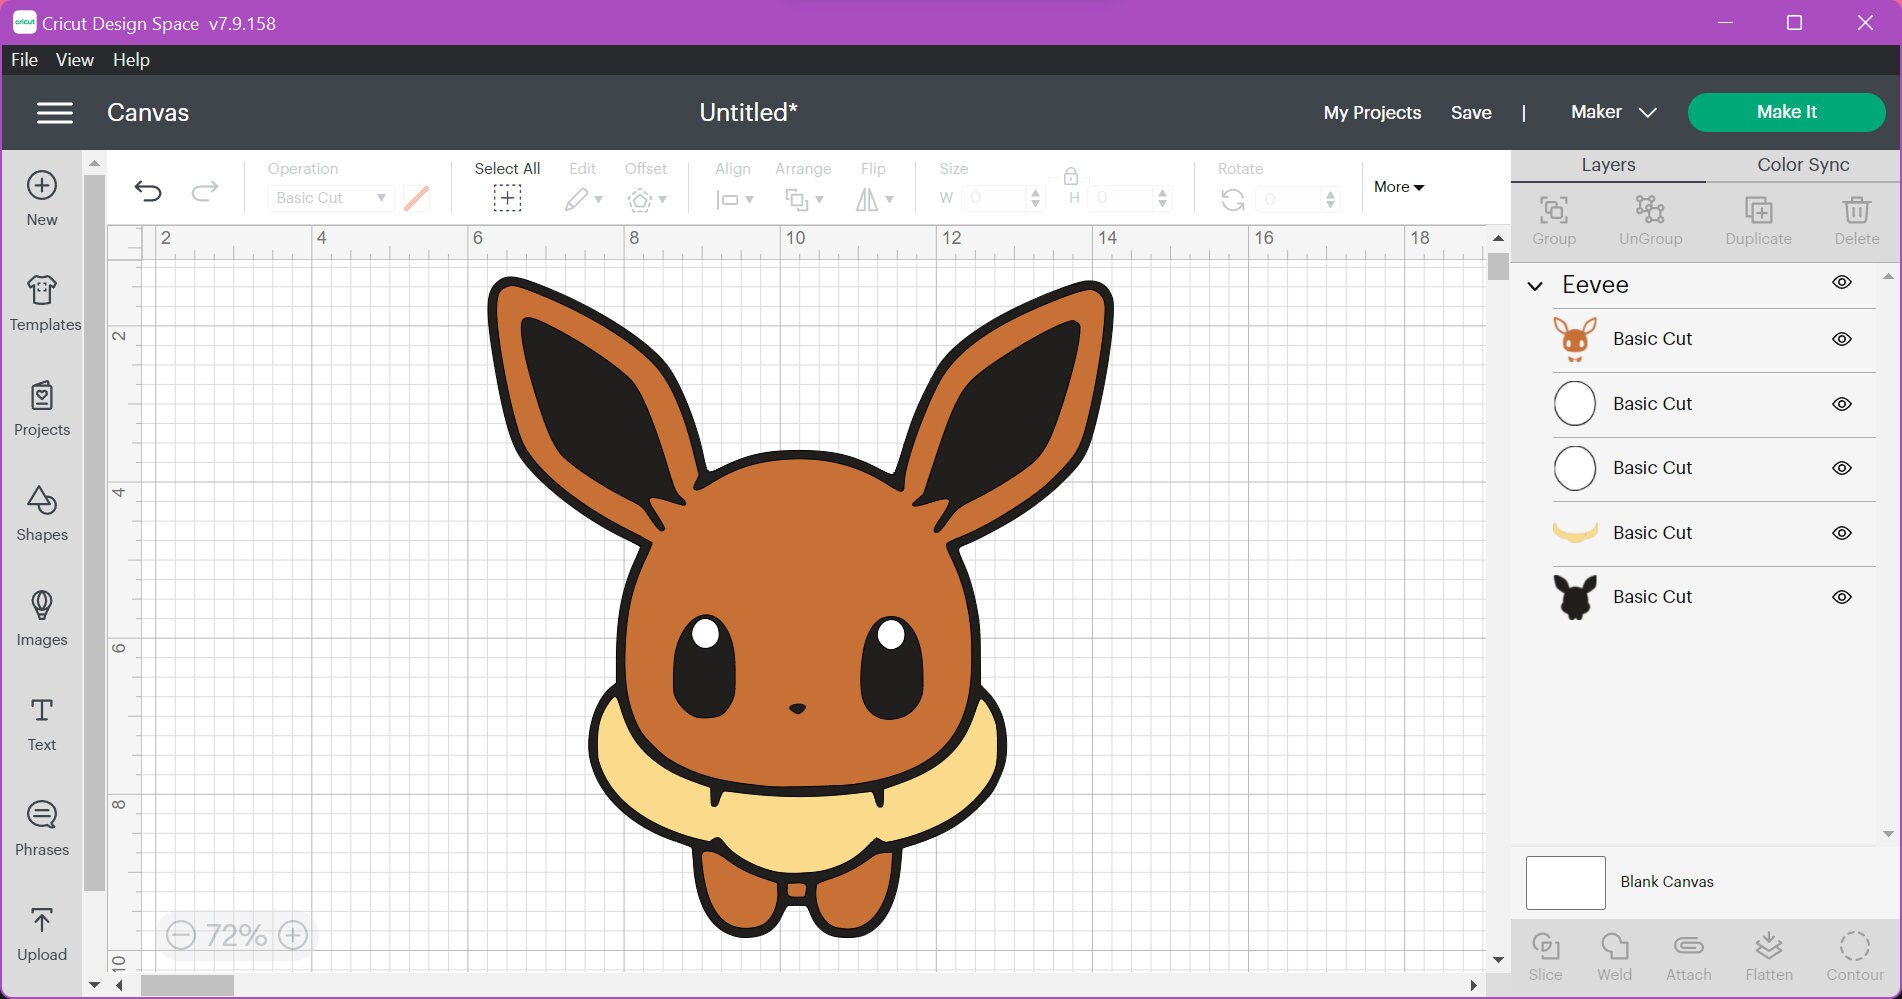Collapse the Eevee layer group

pos(1535,286)
